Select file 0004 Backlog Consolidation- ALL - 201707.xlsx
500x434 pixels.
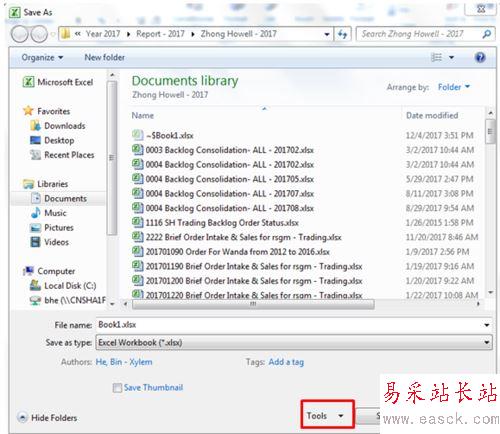(223, 194)
